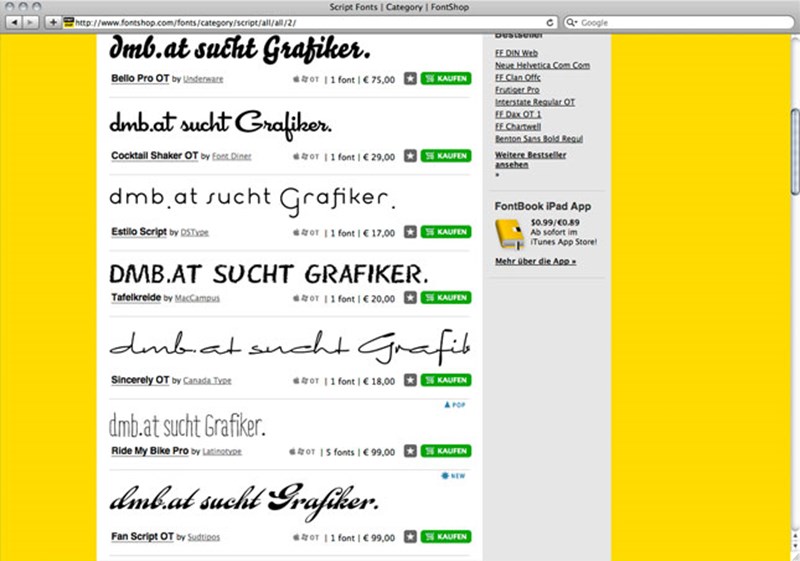This screenshot has width=800, height=561.
Task: Open the Cocktail Shaker OT font page
Action: click(x=155, y=156)
